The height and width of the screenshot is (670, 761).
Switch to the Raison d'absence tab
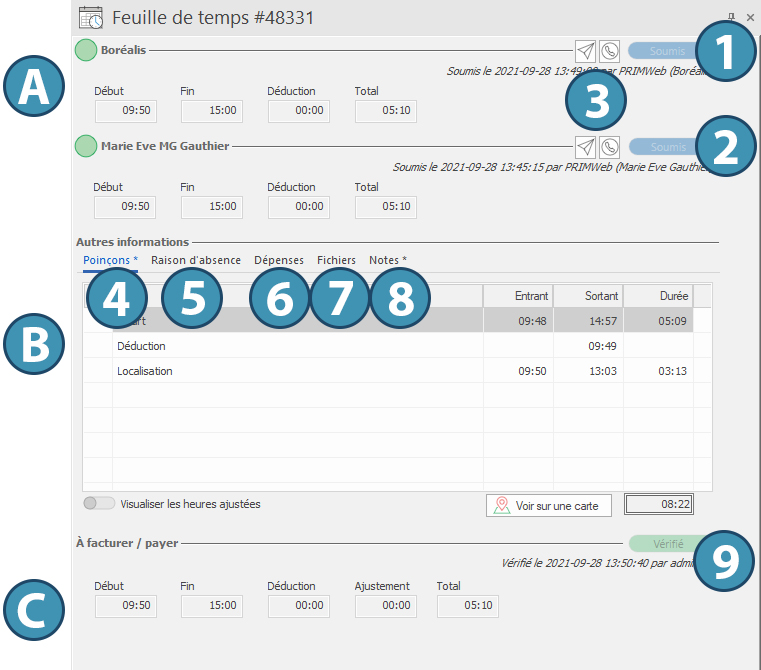point(196,260)
